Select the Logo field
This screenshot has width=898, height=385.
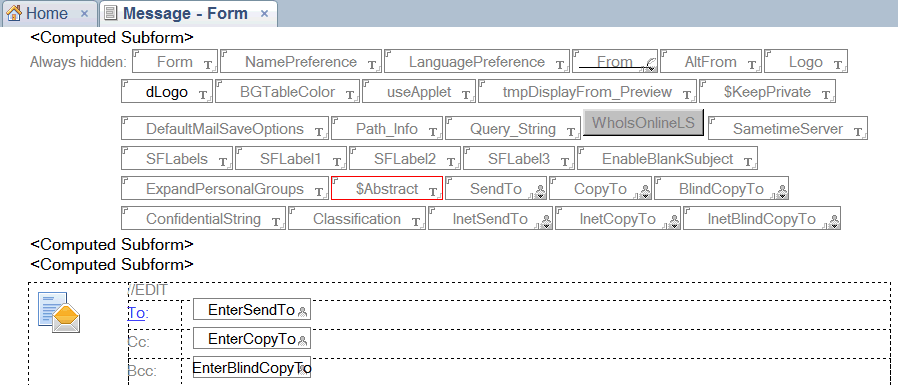pyautogui.click(x=806, y=61)
